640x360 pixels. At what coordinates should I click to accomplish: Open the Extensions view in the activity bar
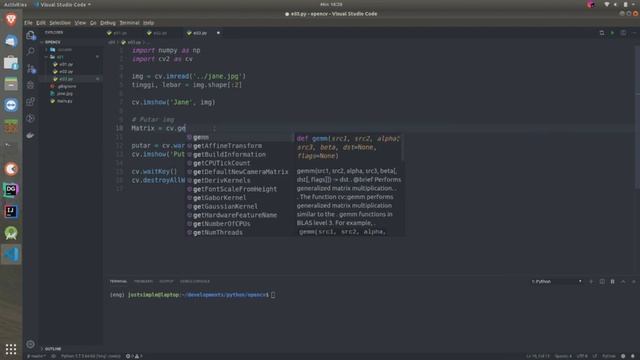pos(31,102)
